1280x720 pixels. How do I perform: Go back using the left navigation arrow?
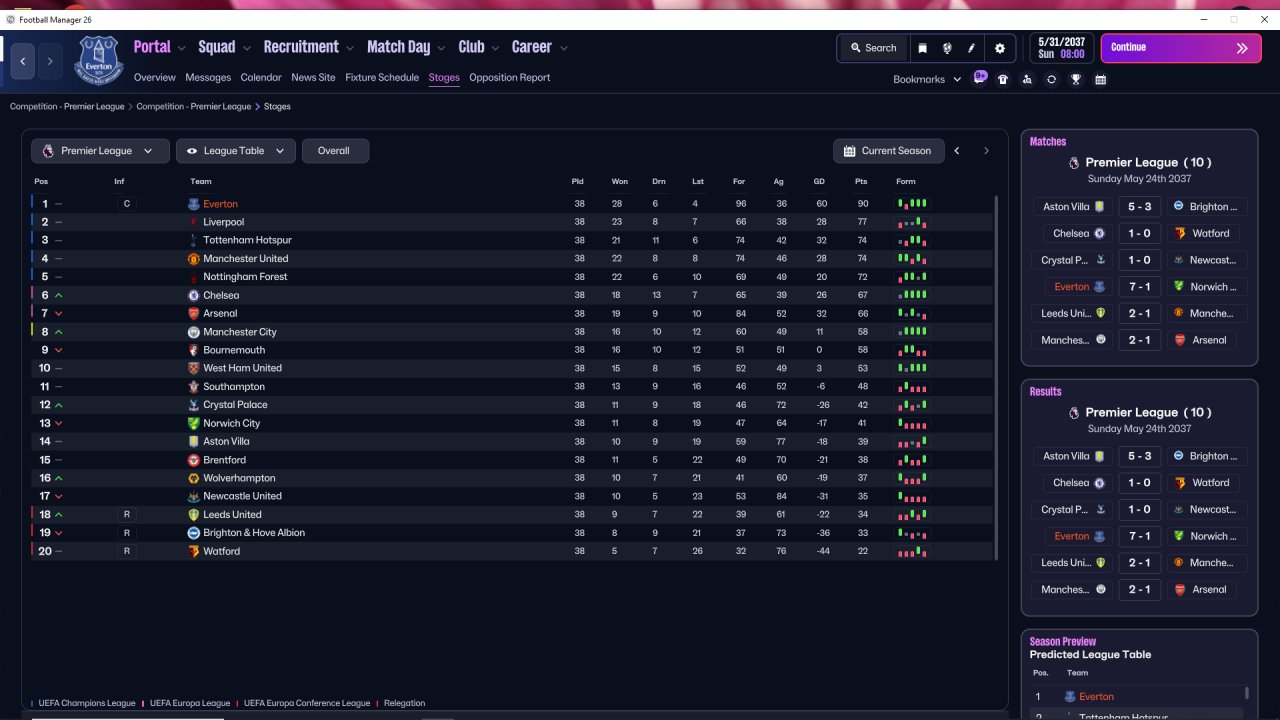(23, 61)
